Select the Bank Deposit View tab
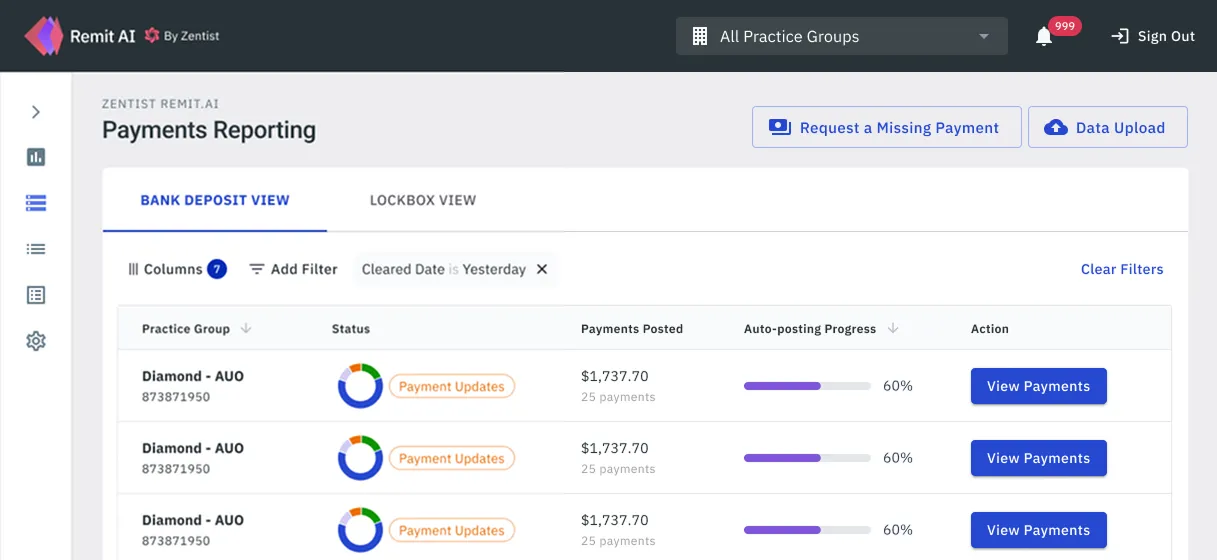The image size is (1217, 560). tap(215, 200)
